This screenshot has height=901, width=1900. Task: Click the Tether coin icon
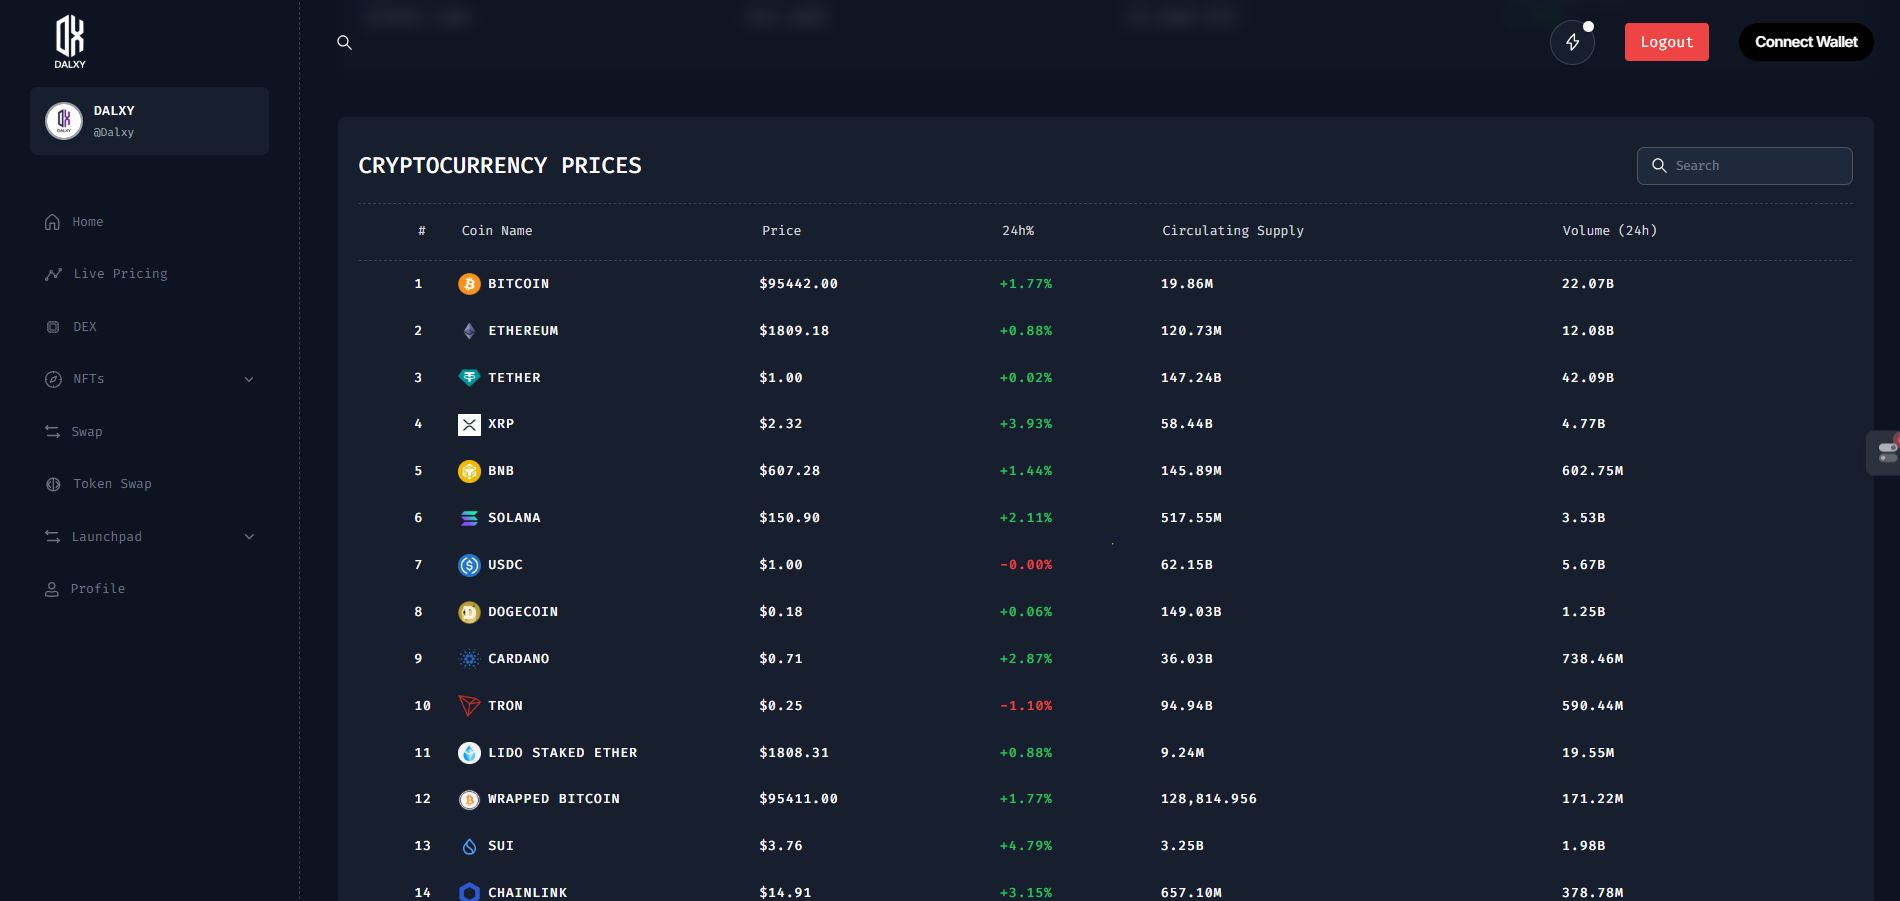pyautogui.click(x=469, y=378)
